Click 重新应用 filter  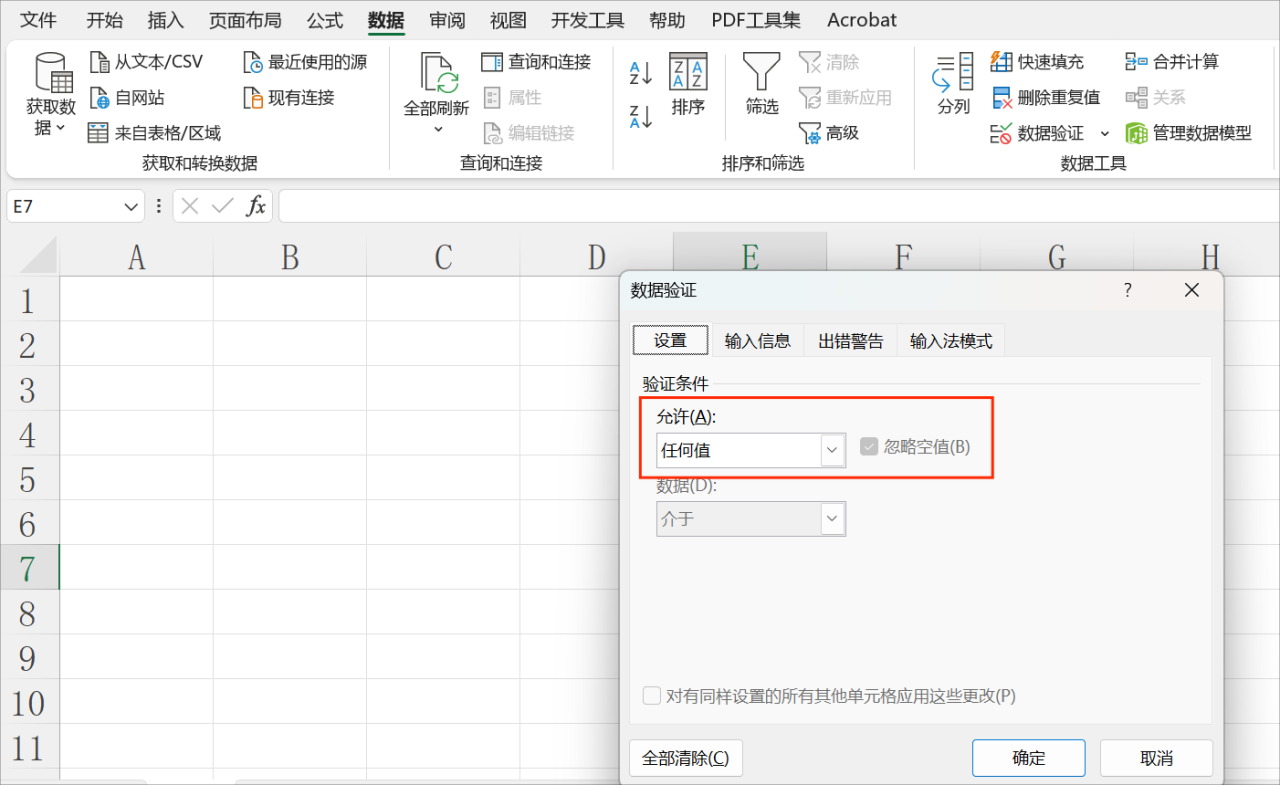click(x=844, y=98)
